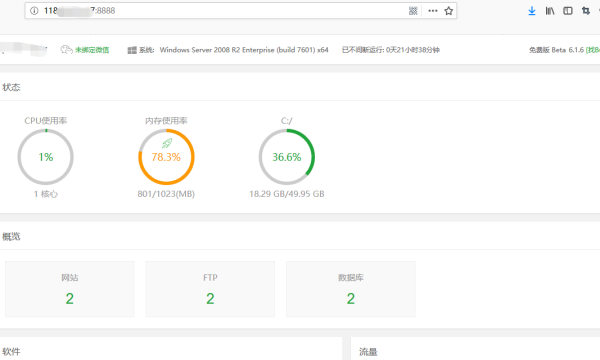This screenshot has height=360, width=600.
Task: Click the memory 78.3% usage gauge
Action: pos(166,157)
